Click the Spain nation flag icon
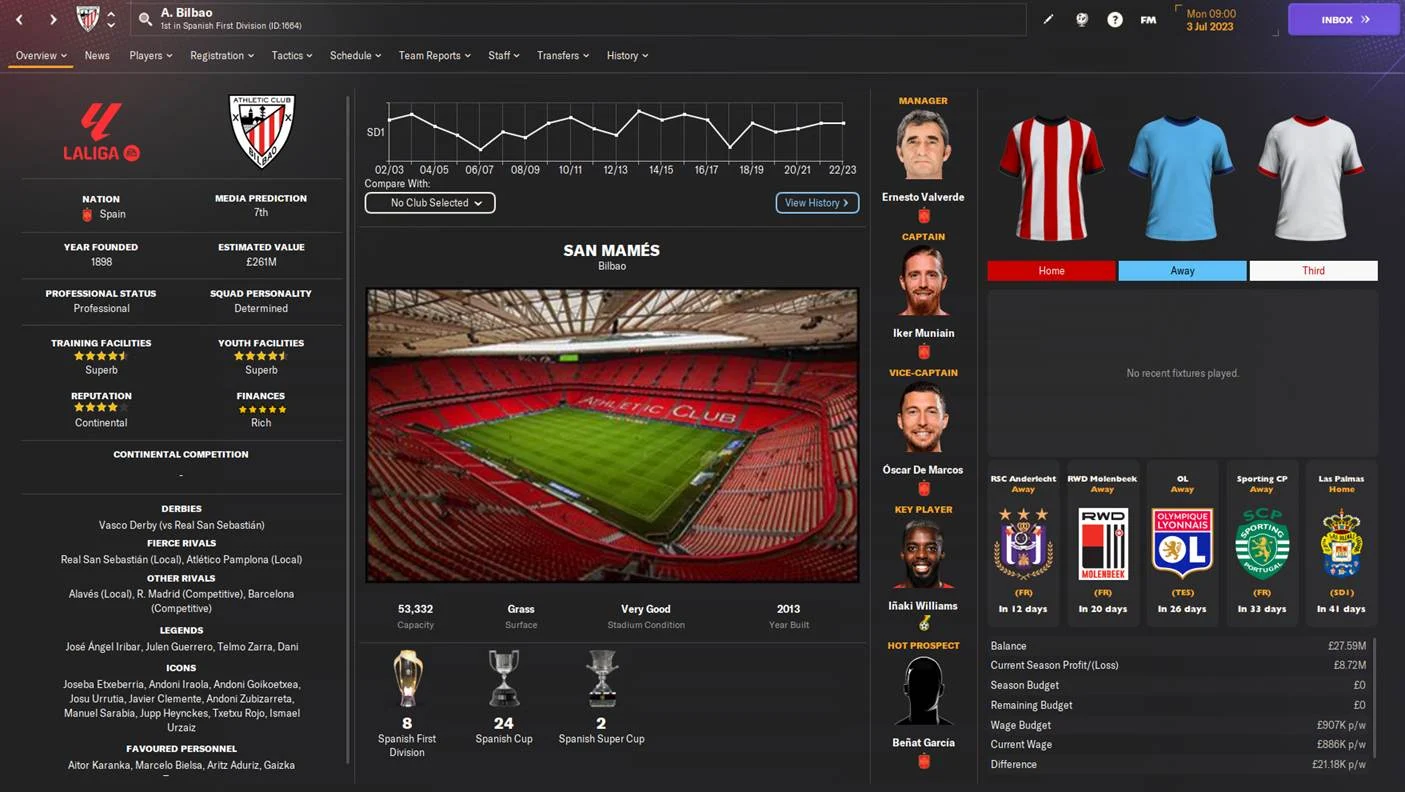The height and width of the screenshot is (792, 1405). (87, 214)
